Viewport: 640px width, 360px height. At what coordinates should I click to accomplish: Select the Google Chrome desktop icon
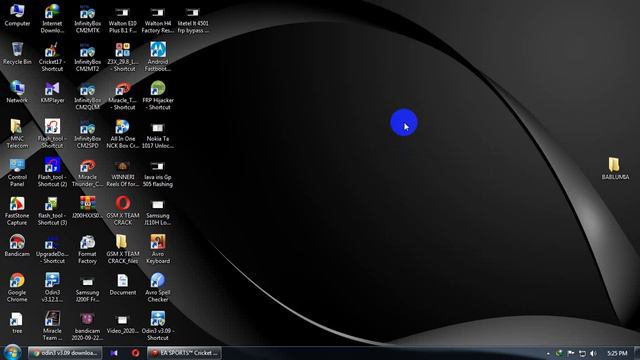click(x=17, y=287)
